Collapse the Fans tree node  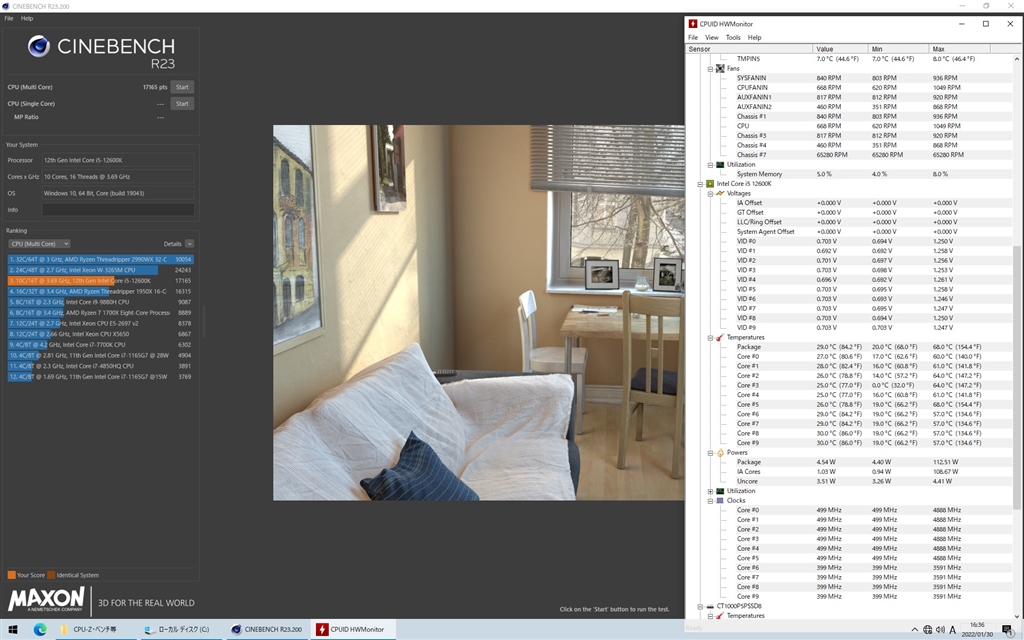point(711,69)
